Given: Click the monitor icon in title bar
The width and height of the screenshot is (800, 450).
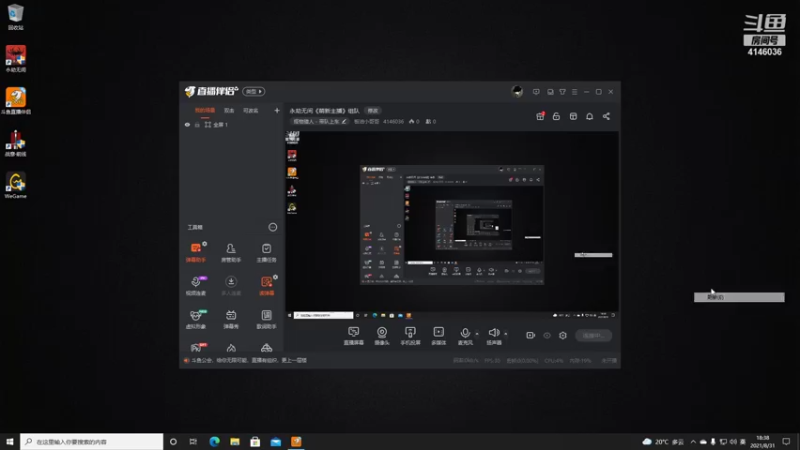Looking at the screenshot, I should click(550, 92).
